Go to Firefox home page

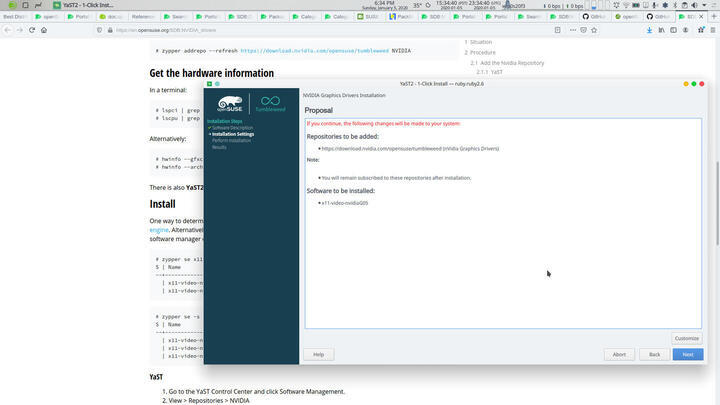(x=44, y=30)
